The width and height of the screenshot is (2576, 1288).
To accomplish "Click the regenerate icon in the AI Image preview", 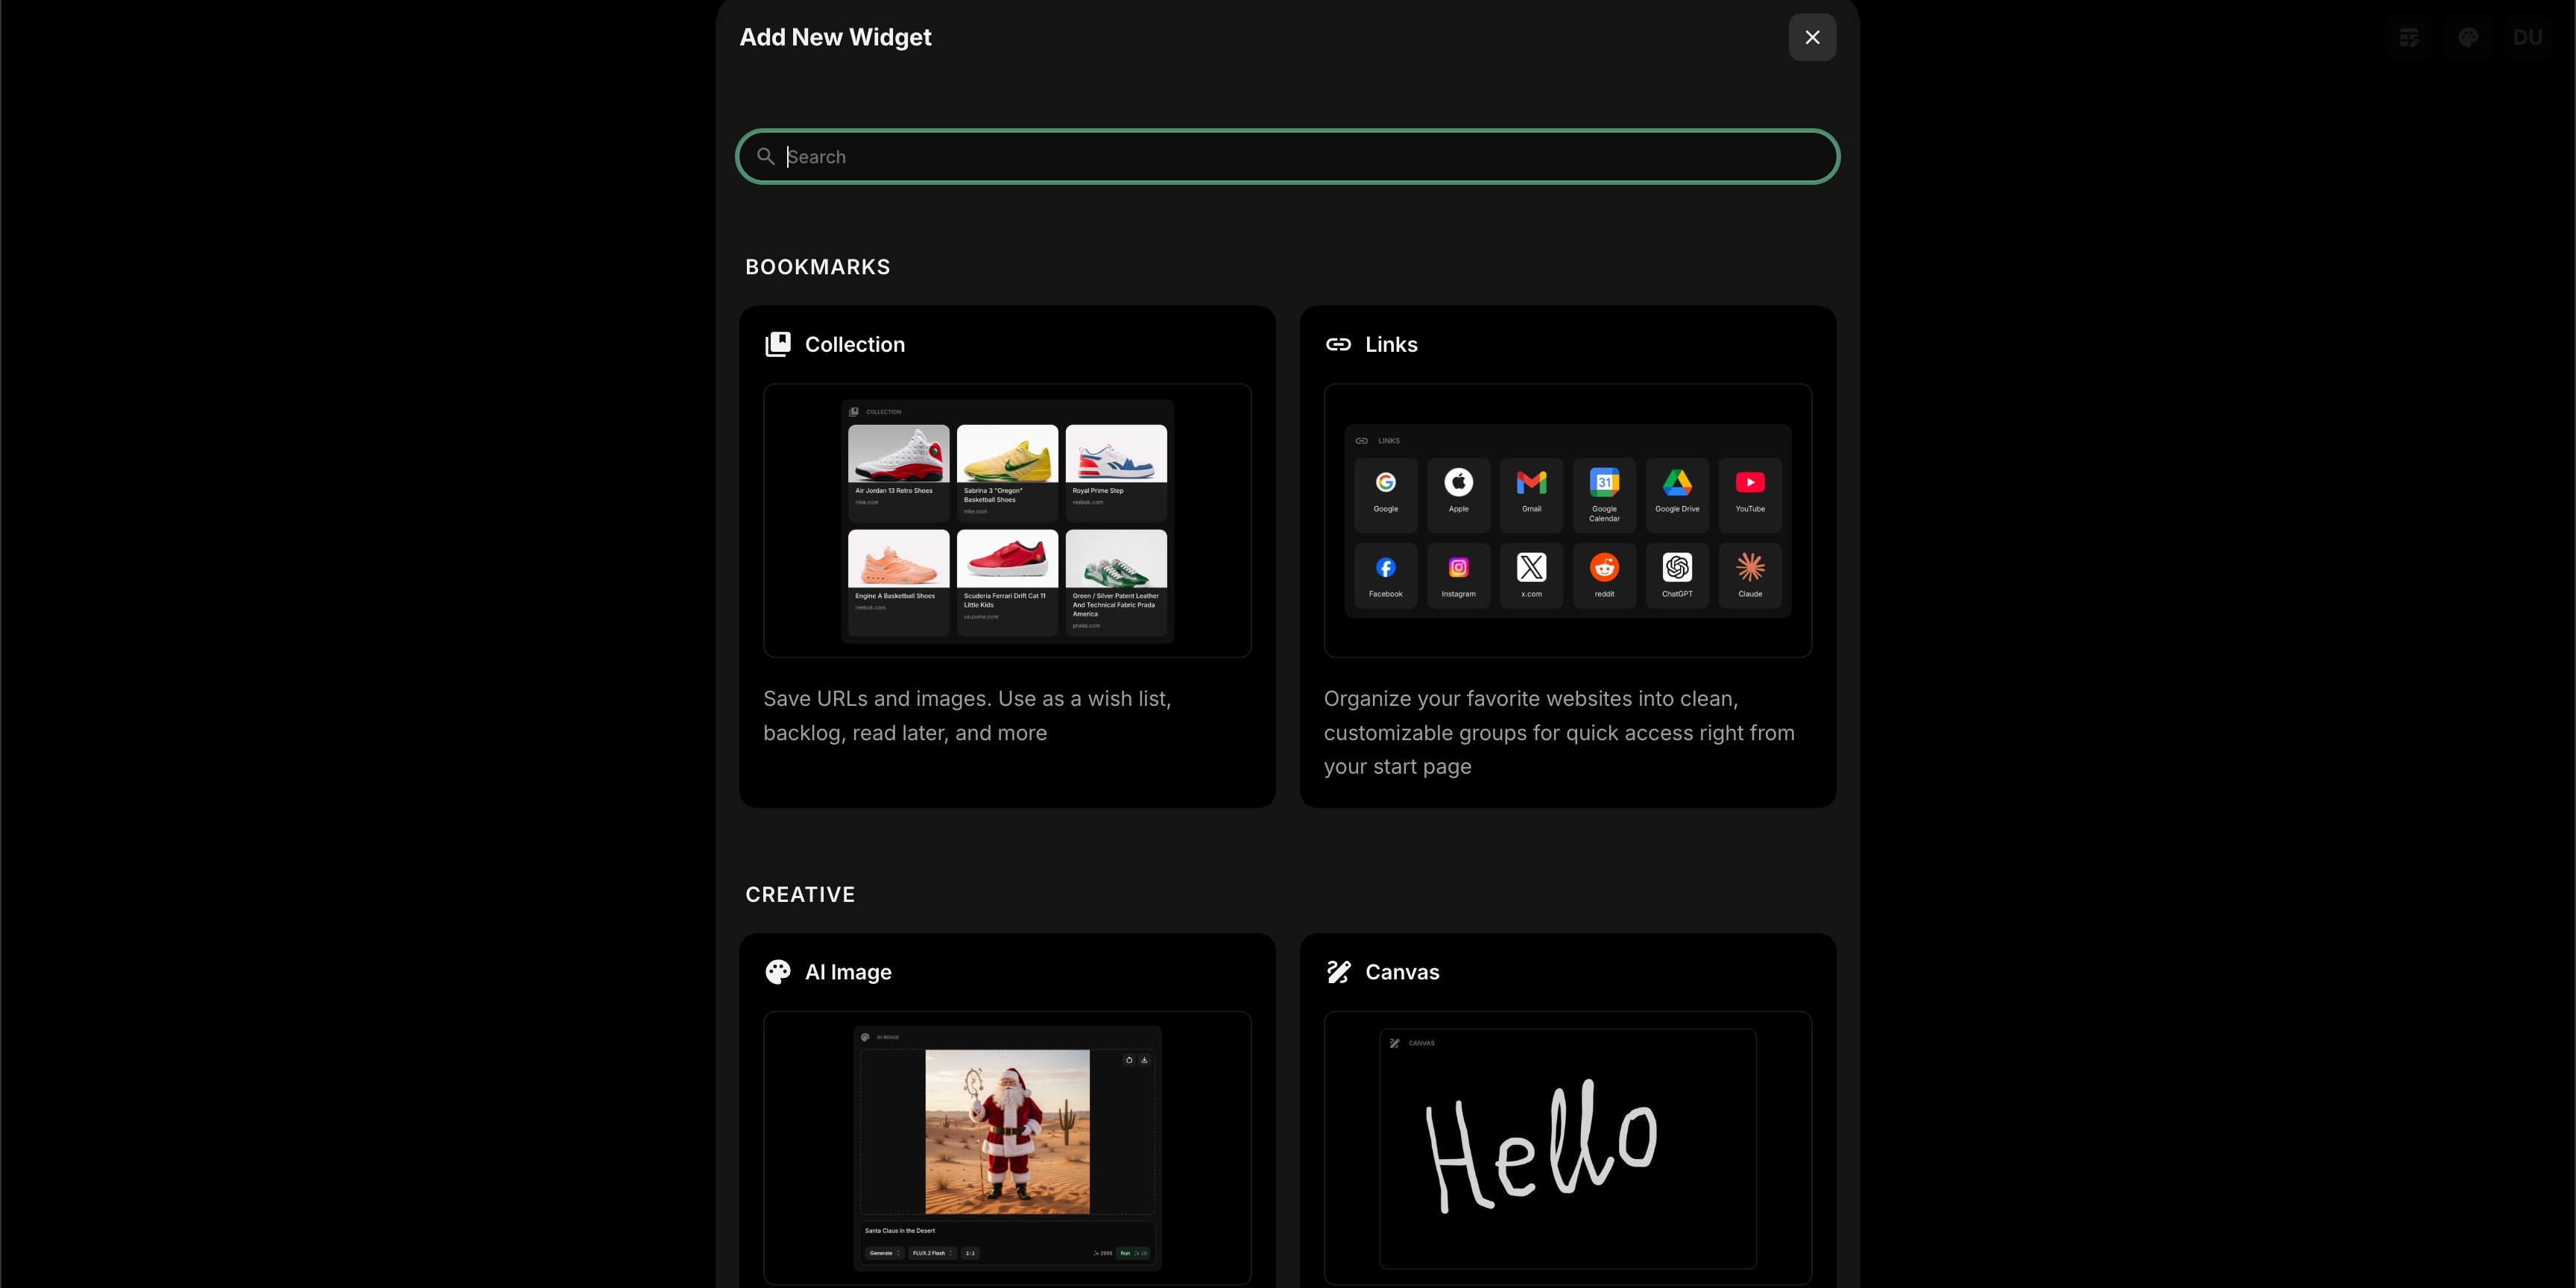I will pos(1128,1060).
